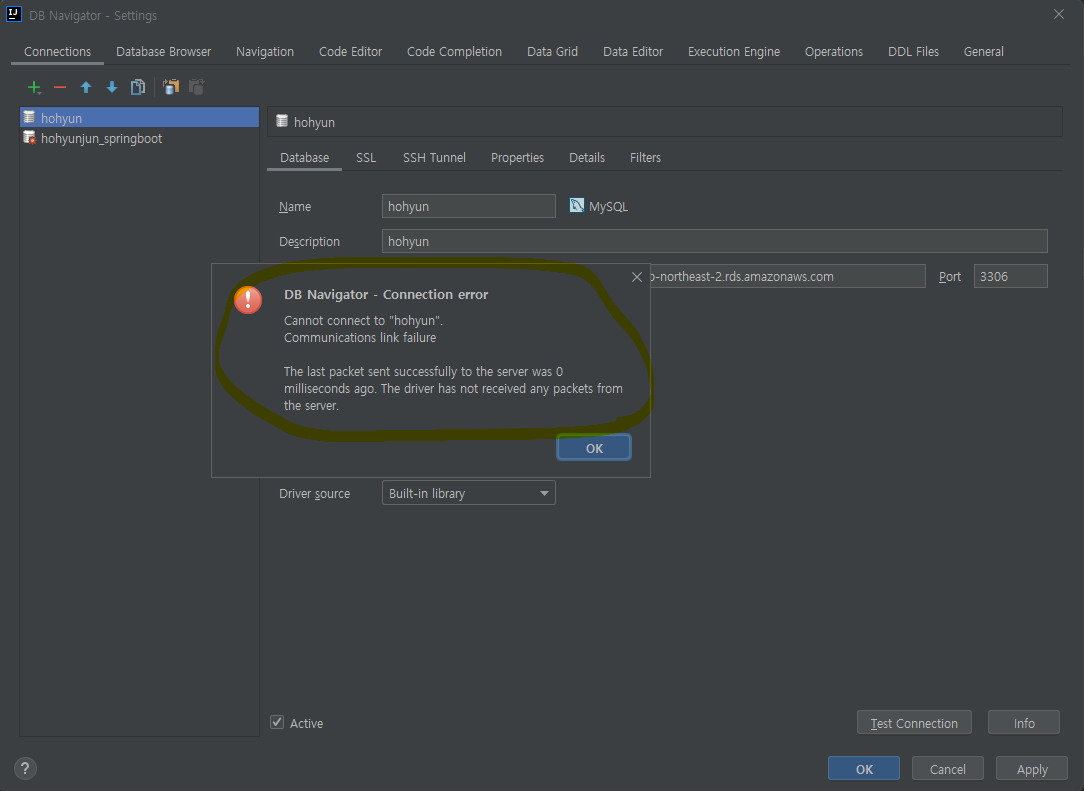The width and height of the screenshot is (1084, 791).
Task: Remove the selected connection with the minus icon
Action: click(x=60, y=87)
